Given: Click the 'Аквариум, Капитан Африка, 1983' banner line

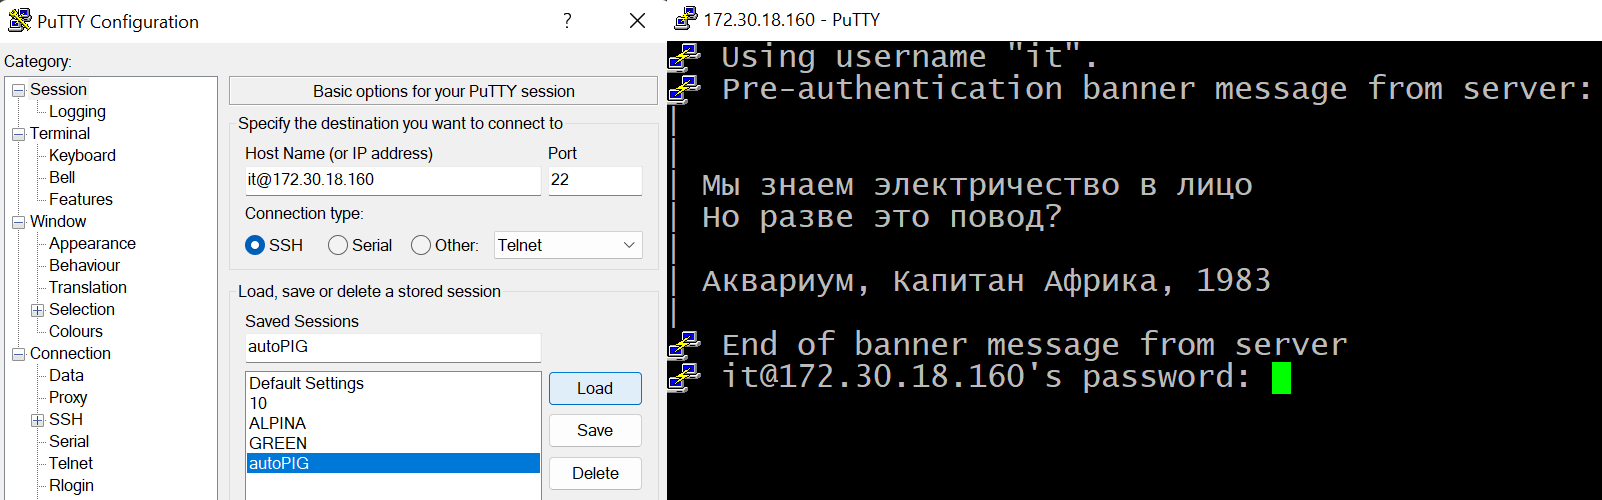Looking at the screenshot, I should tap(986, 281).
